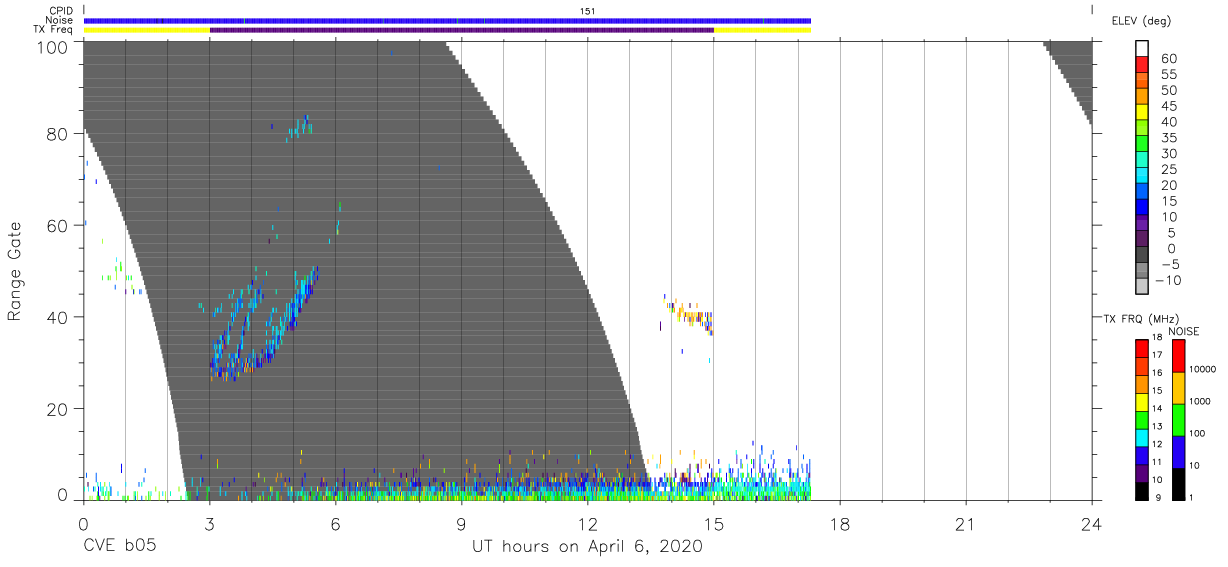Click the '−10' label on ELEV colorbar
The image size is (1228, 567).
[1168, 280]
